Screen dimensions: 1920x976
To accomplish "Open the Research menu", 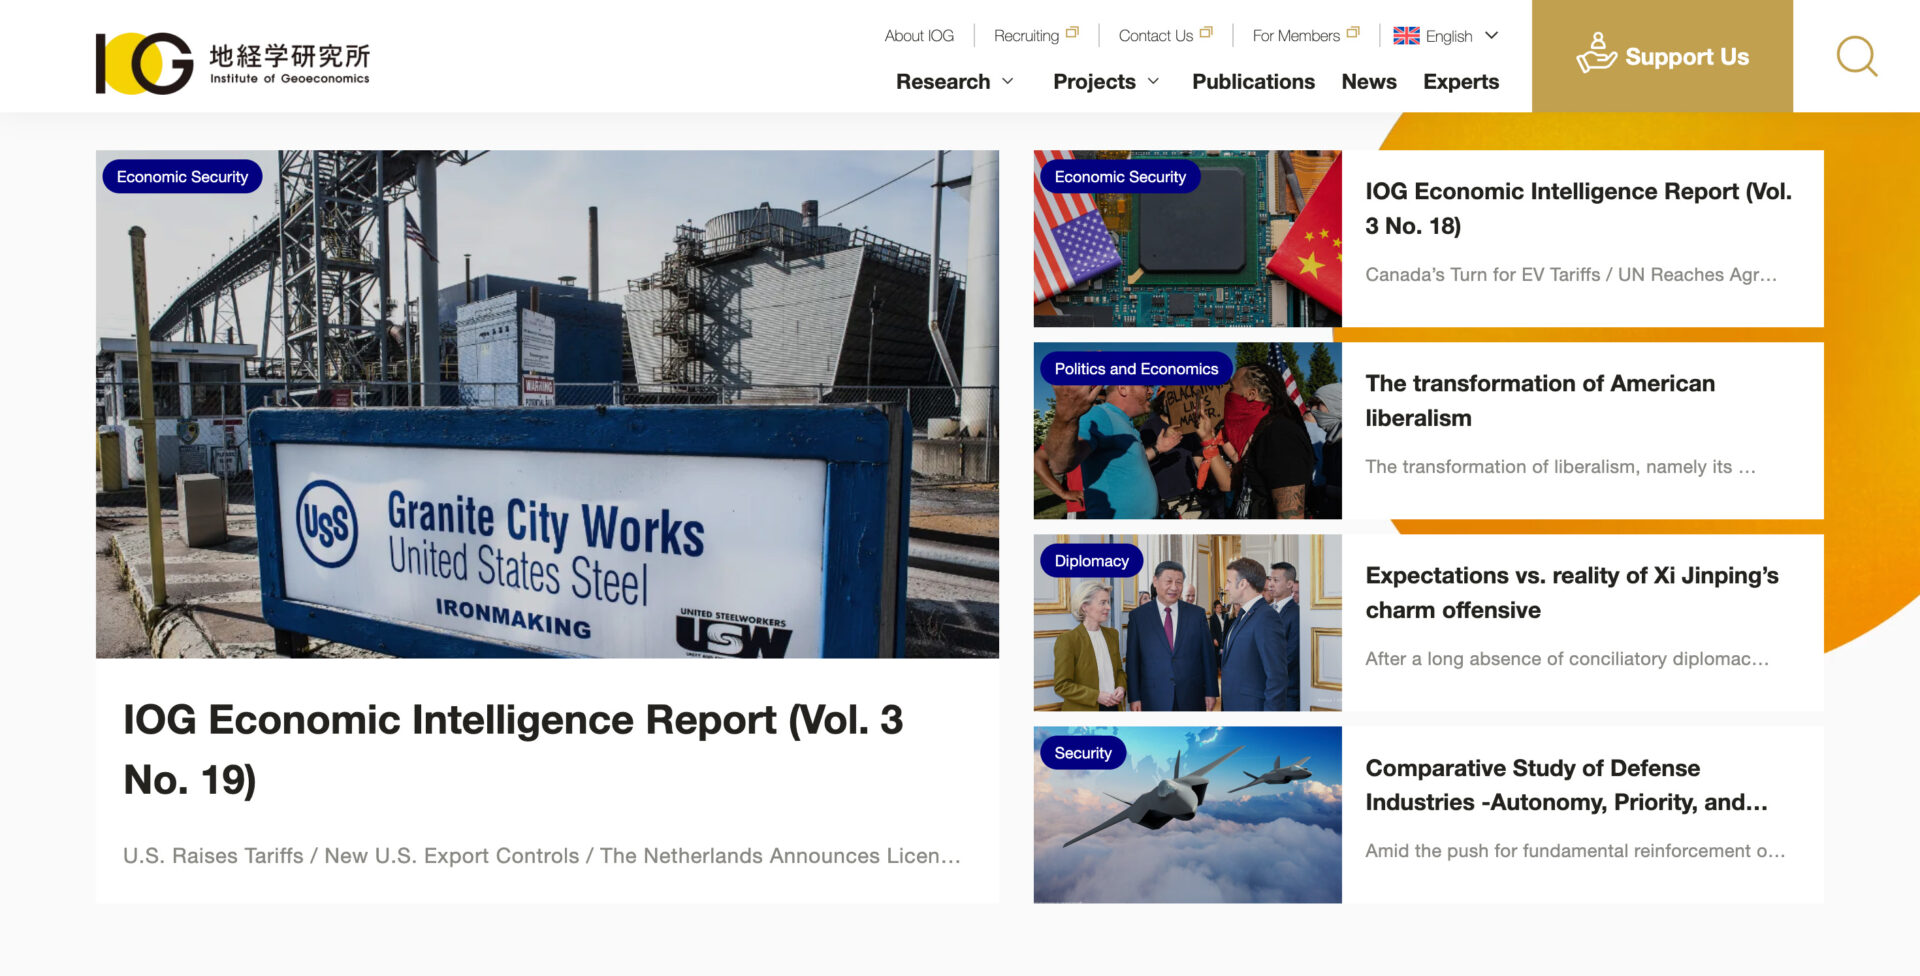I will [943, 81].
